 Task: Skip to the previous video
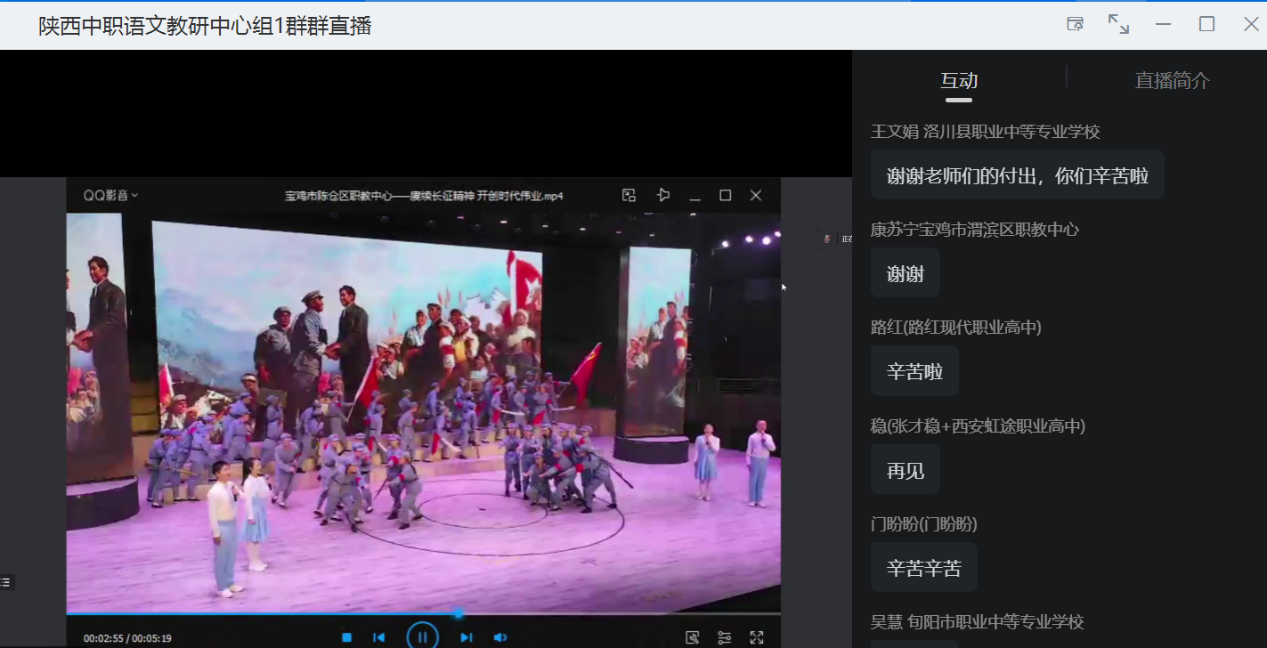tap(379, 637)
